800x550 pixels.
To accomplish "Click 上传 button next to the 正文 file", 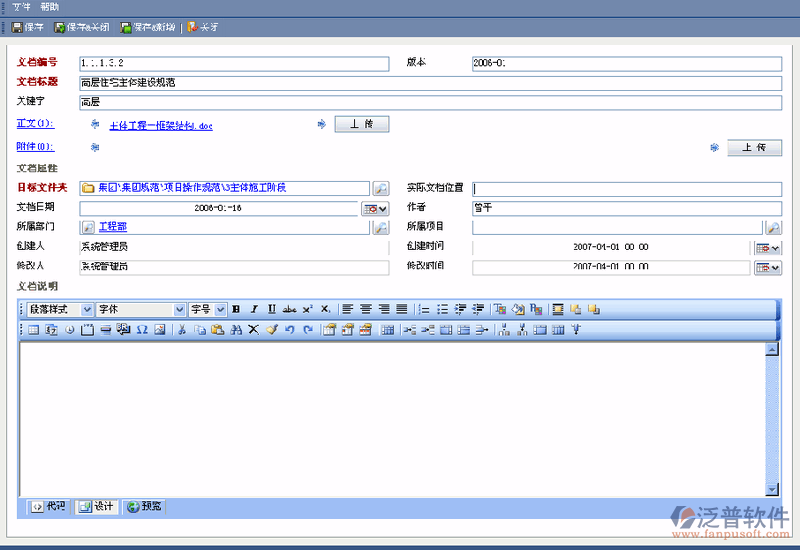I will click(361, 125).
